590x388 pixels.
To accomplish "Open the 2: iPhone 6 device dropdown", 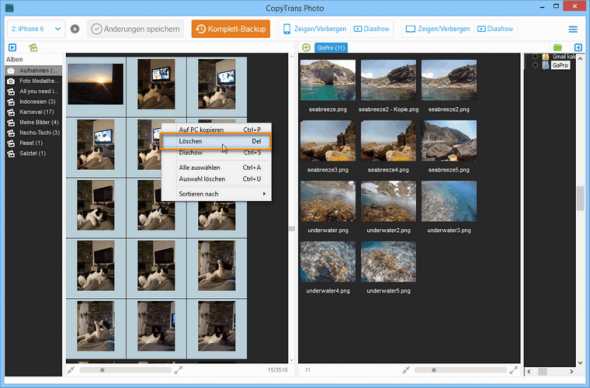I will (x=36, y=29).
